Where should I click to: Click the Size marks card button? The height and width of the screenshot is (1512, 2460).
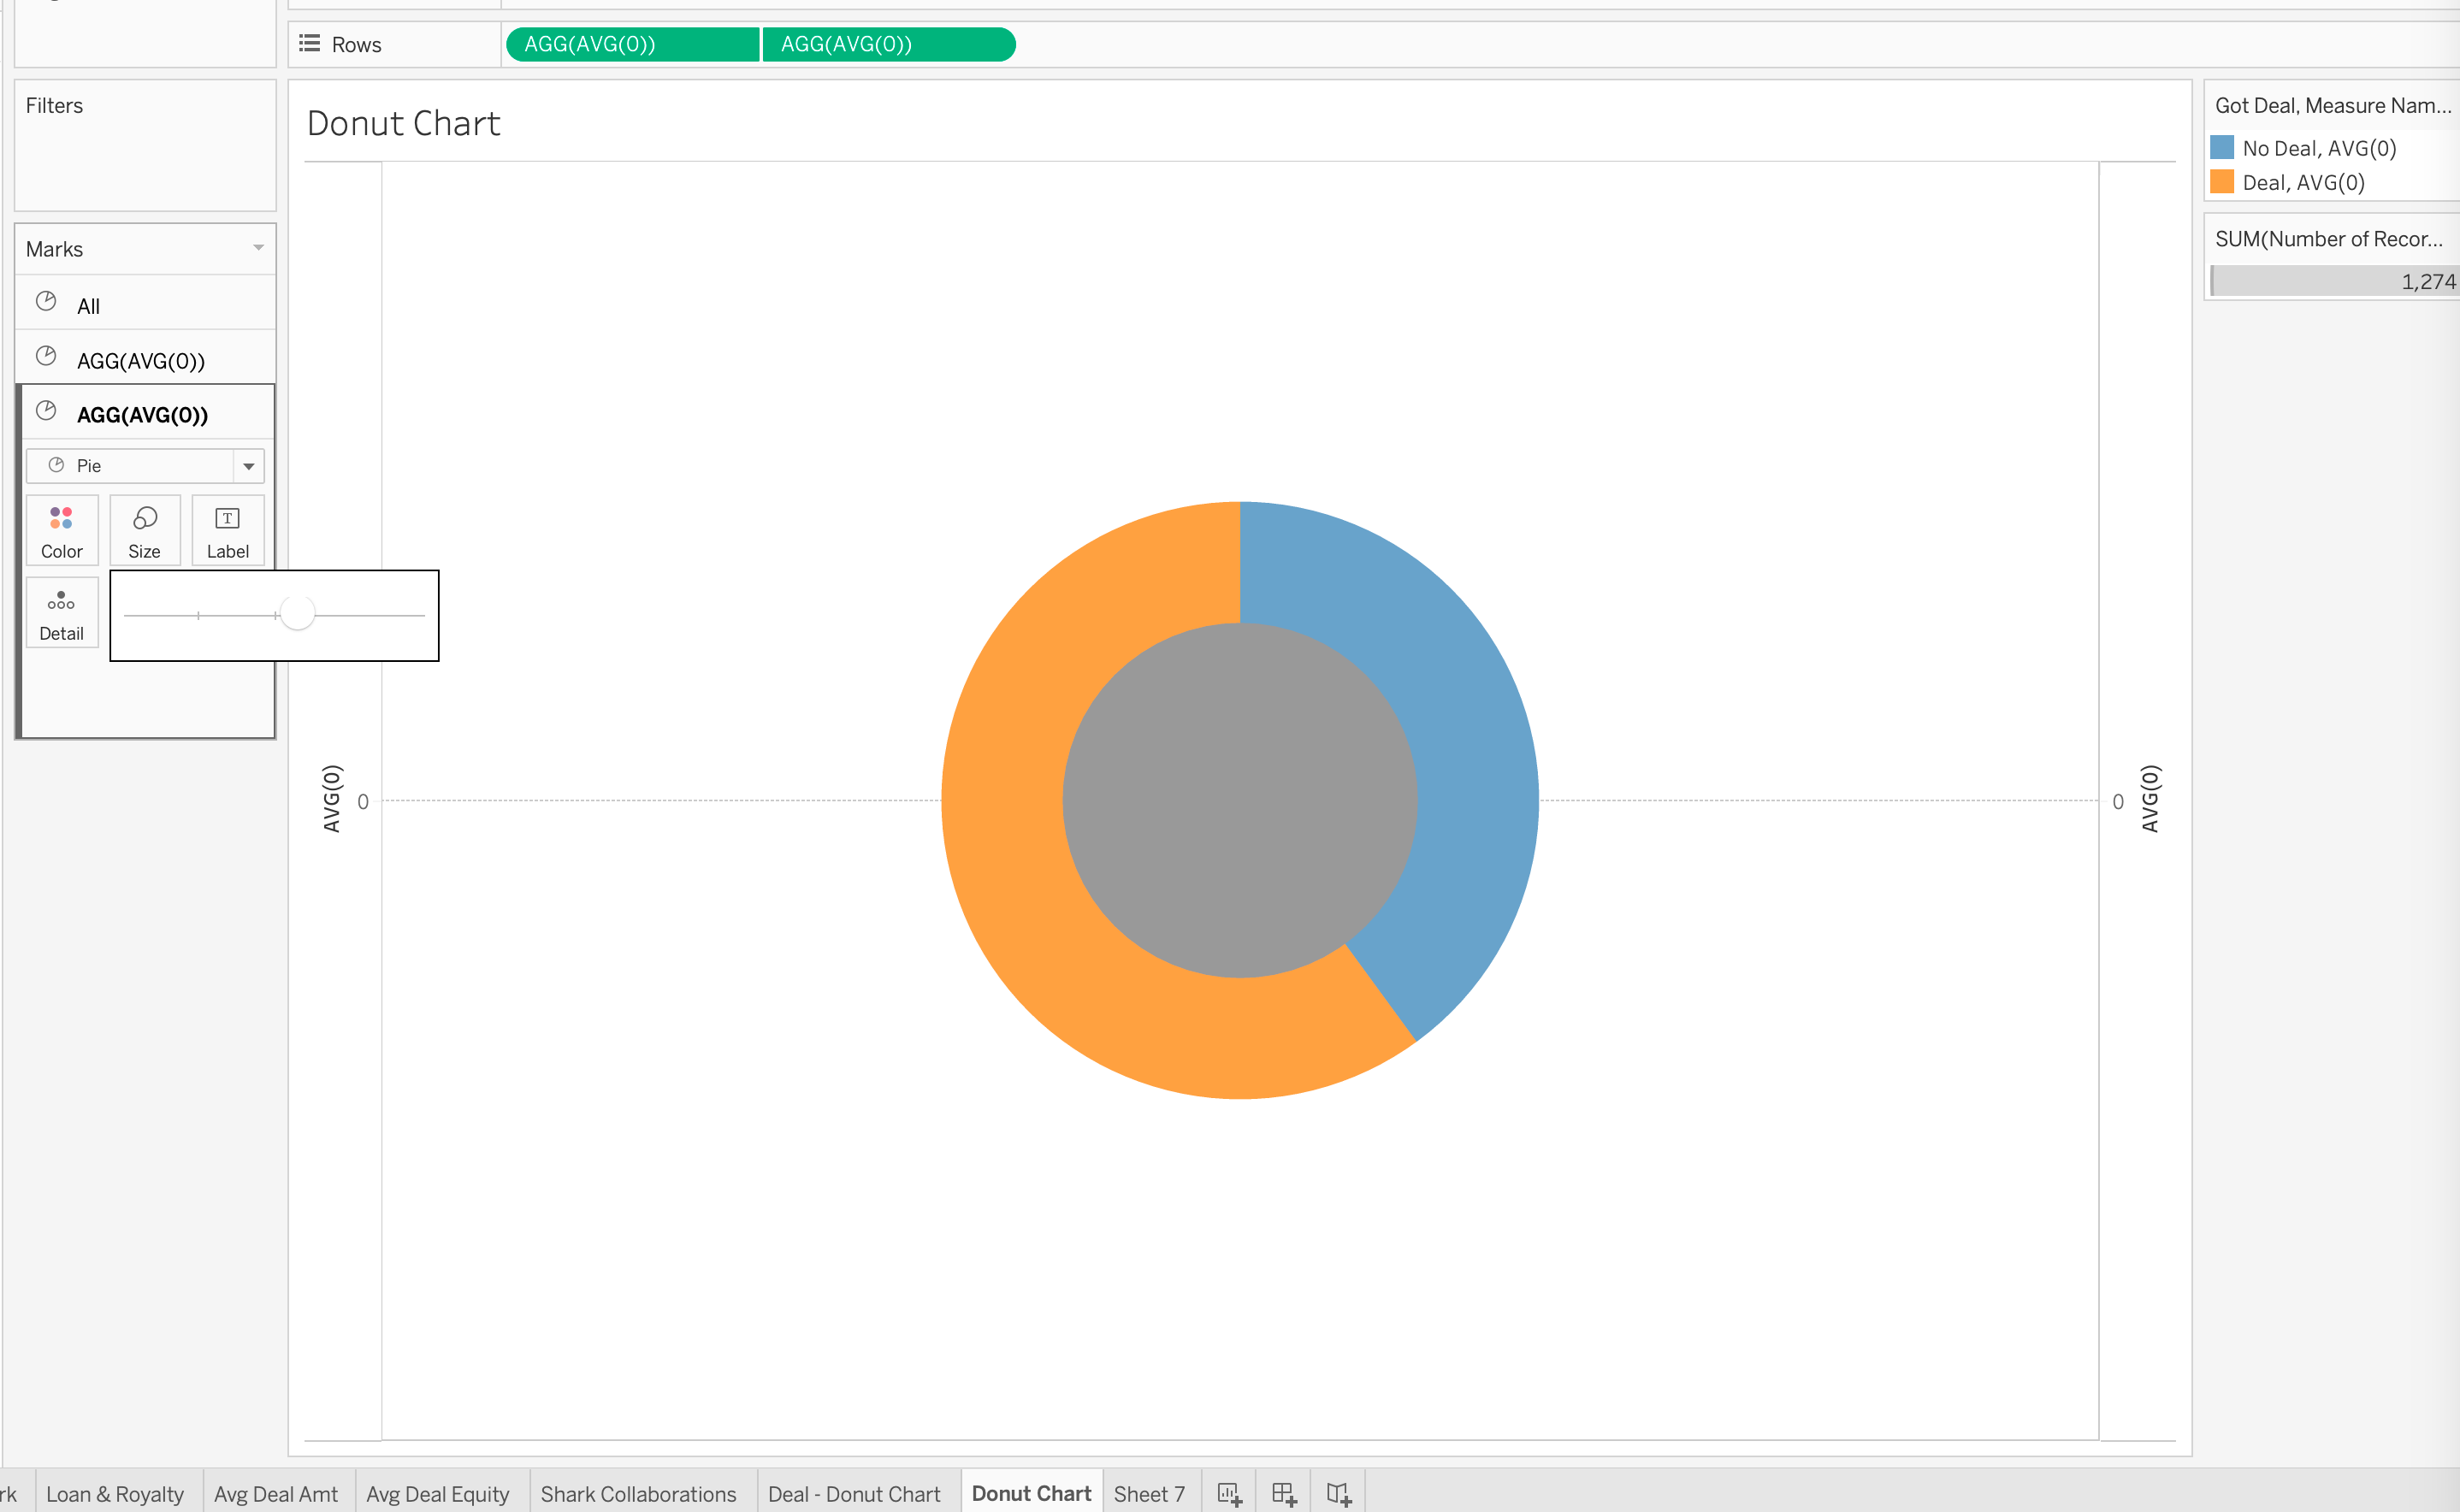[144, 531]
